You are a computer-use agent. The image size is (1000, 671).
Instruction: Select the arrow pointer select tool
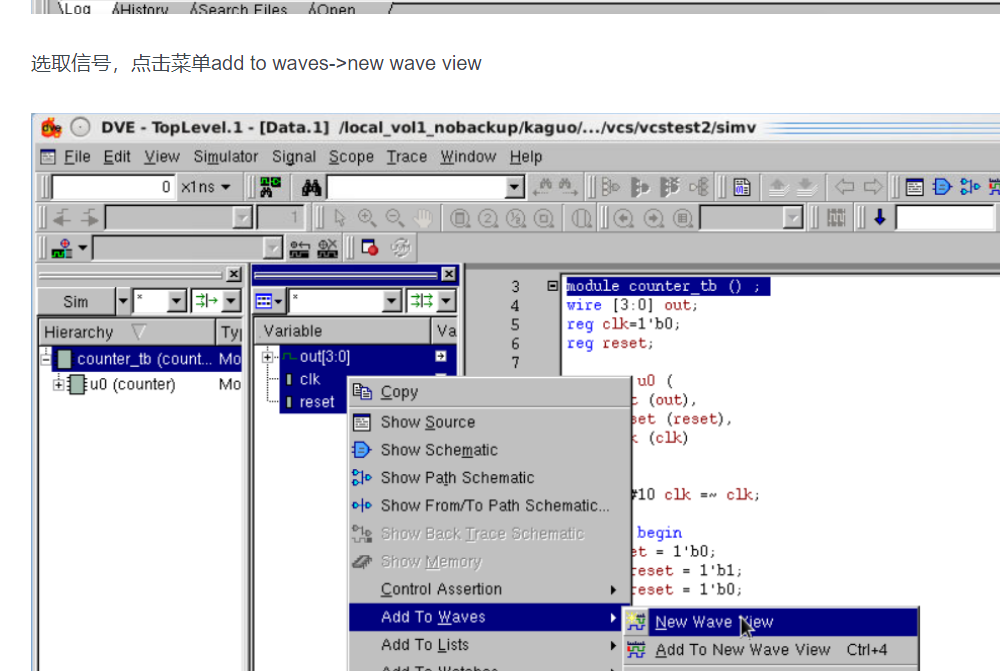(339, 216)
